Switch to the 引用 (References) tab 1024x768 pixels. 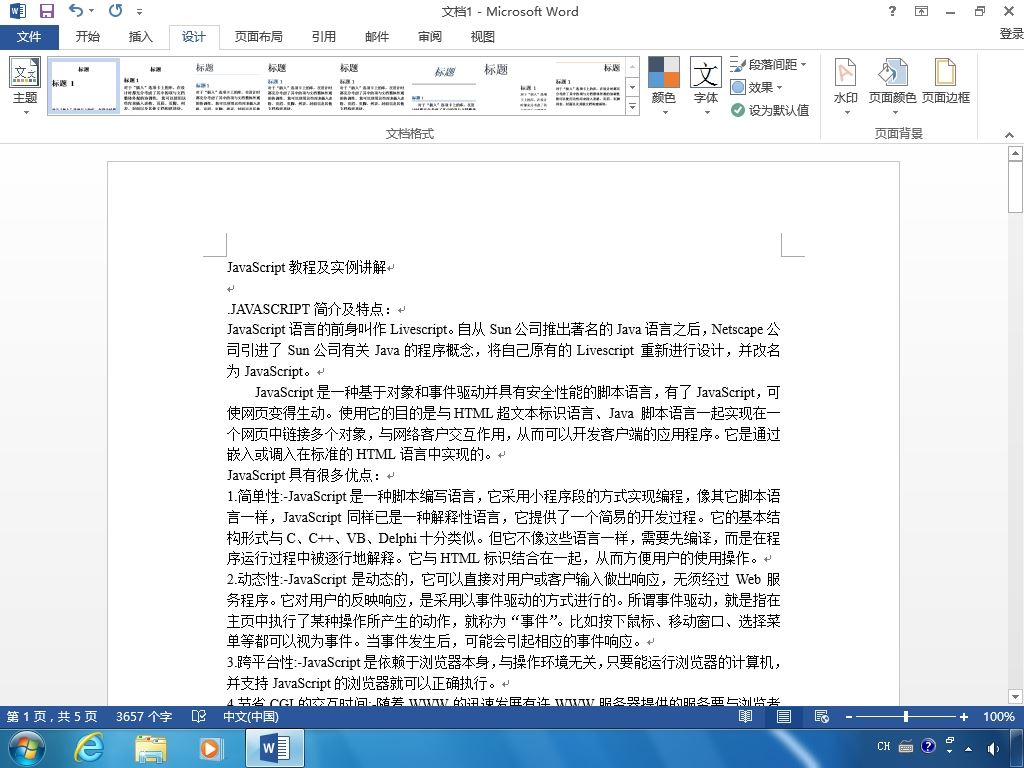(323, 37)
